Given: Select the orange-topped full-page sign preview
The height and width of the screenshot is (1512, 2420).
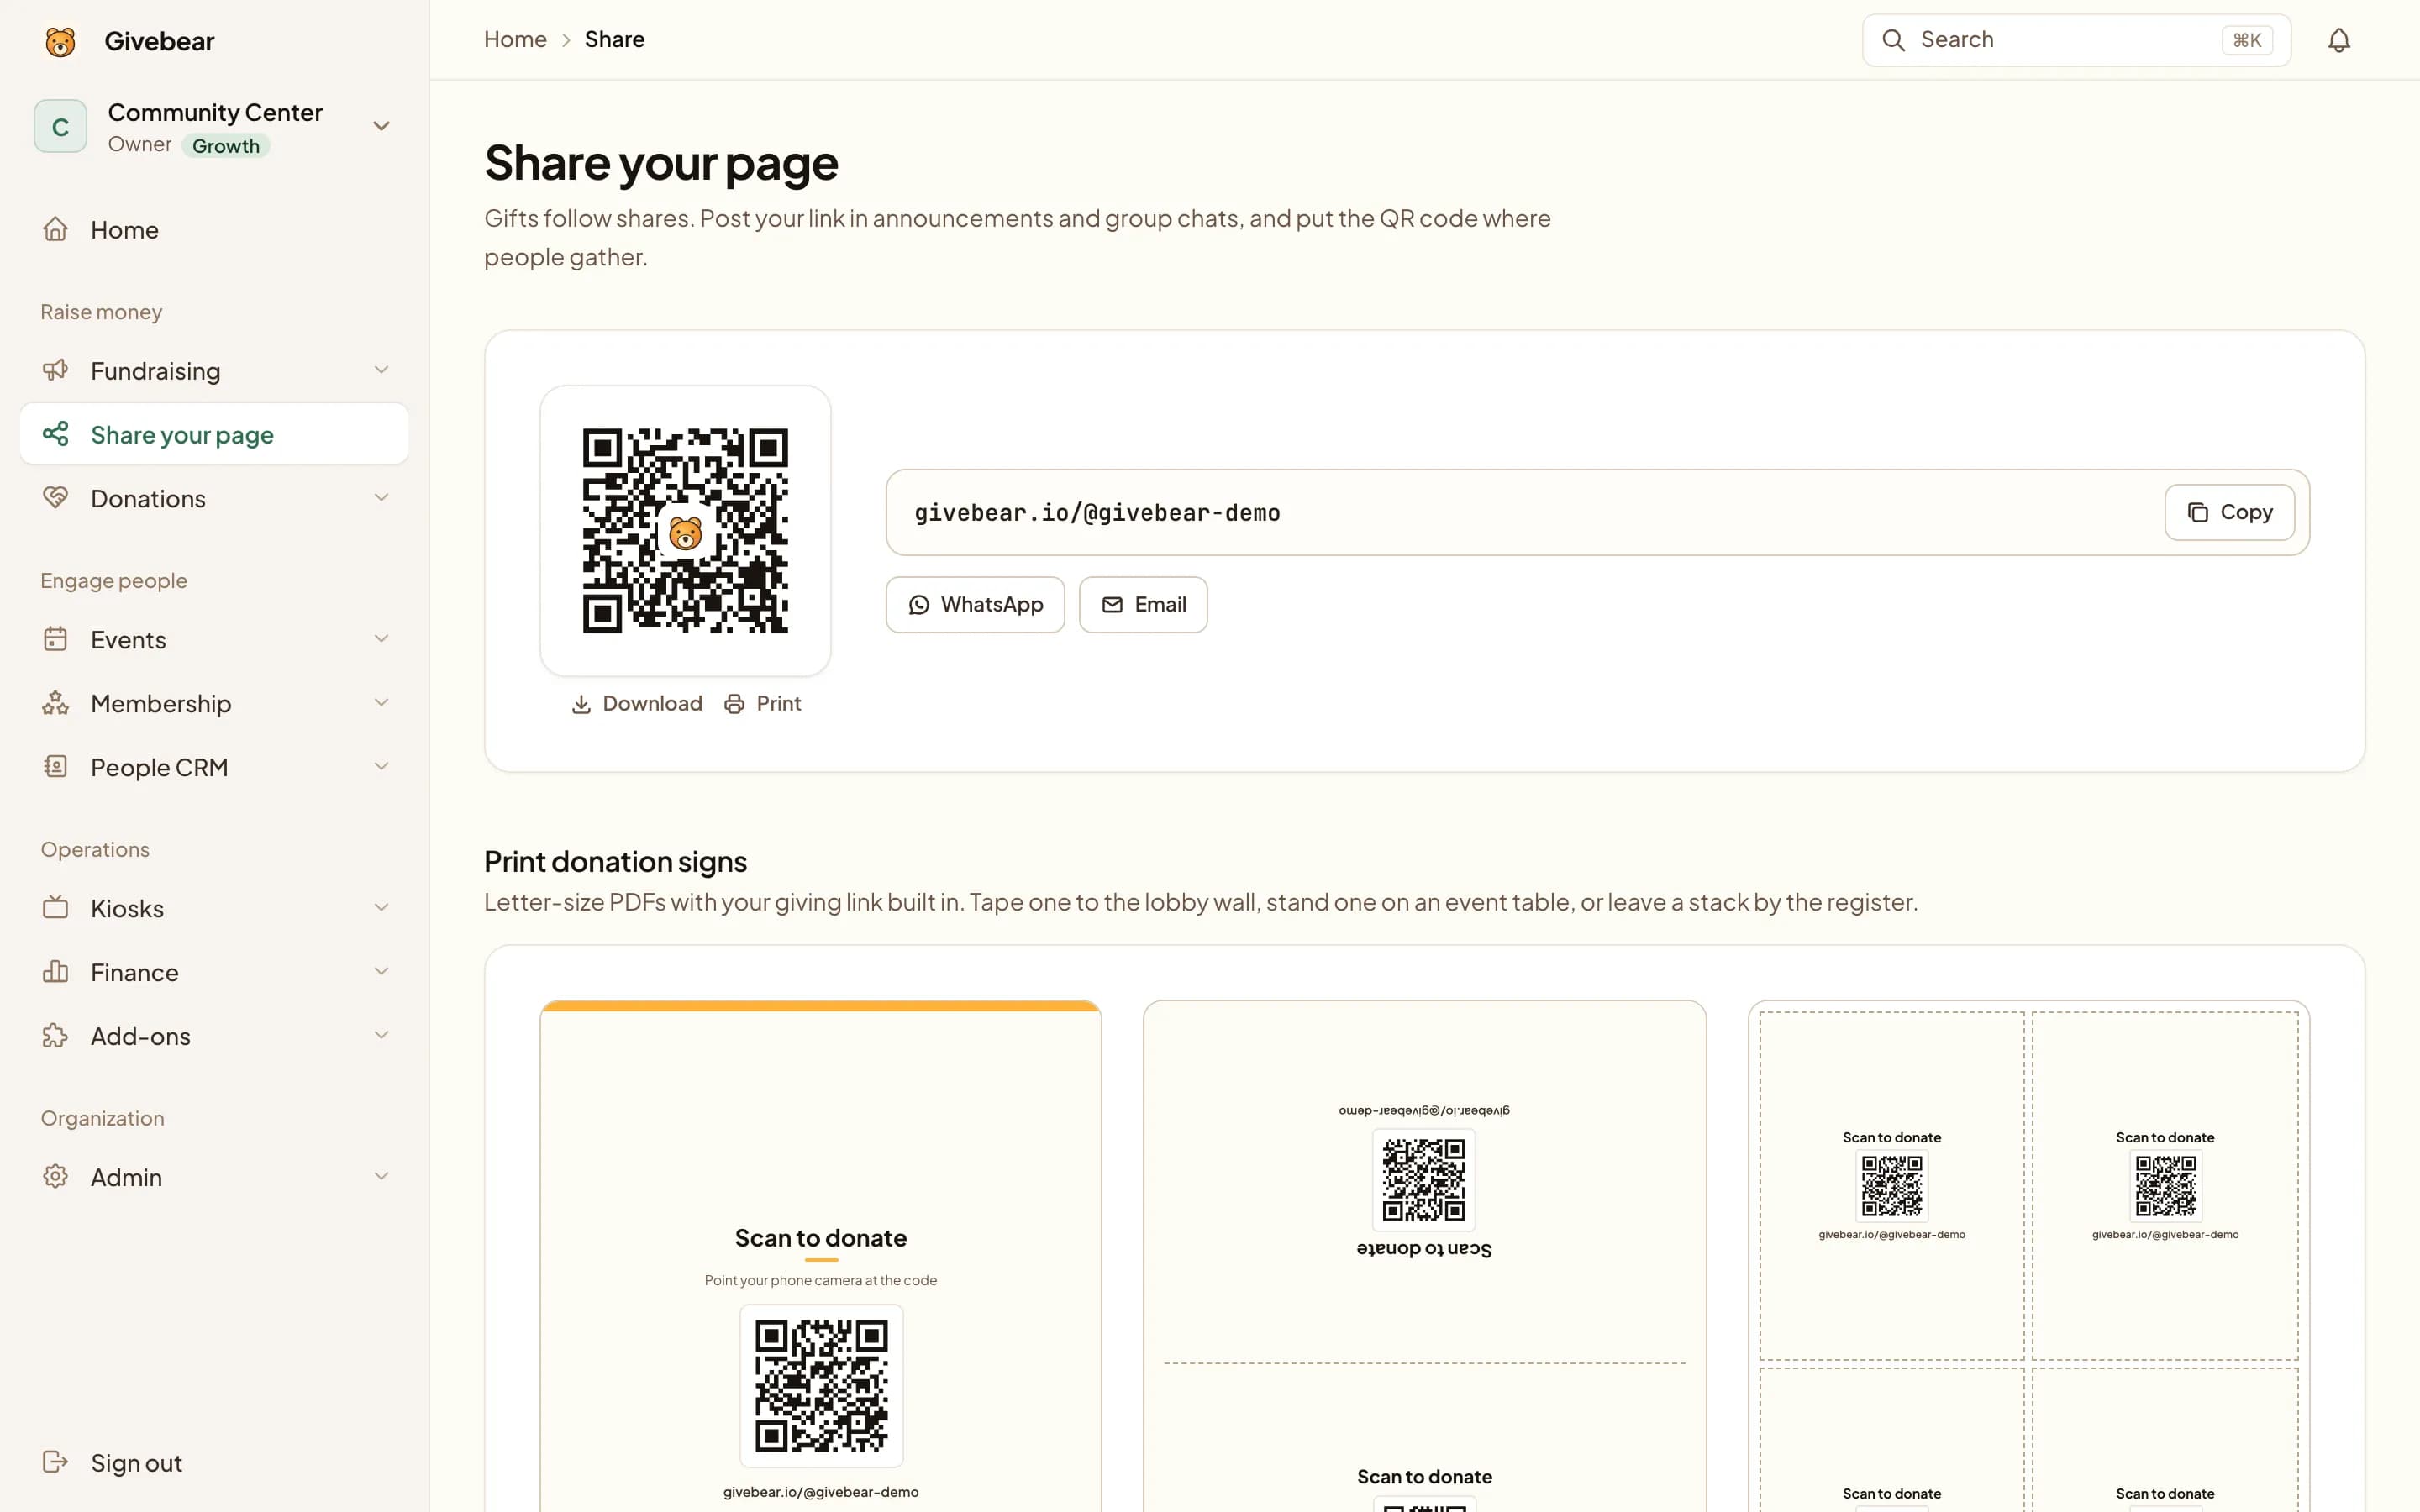Looking at the screenshot, I should pos(820,1256).
